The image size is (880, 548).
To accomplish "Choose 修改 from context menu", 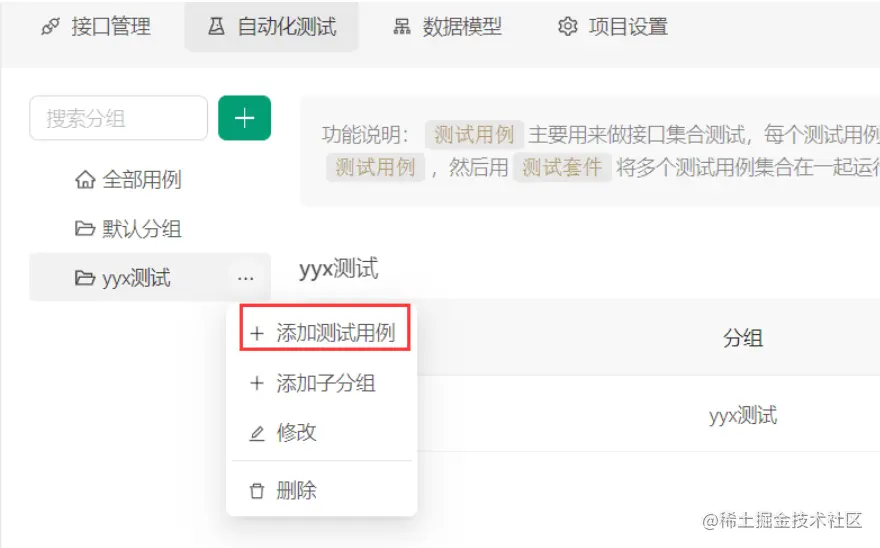I will [324, 432].
